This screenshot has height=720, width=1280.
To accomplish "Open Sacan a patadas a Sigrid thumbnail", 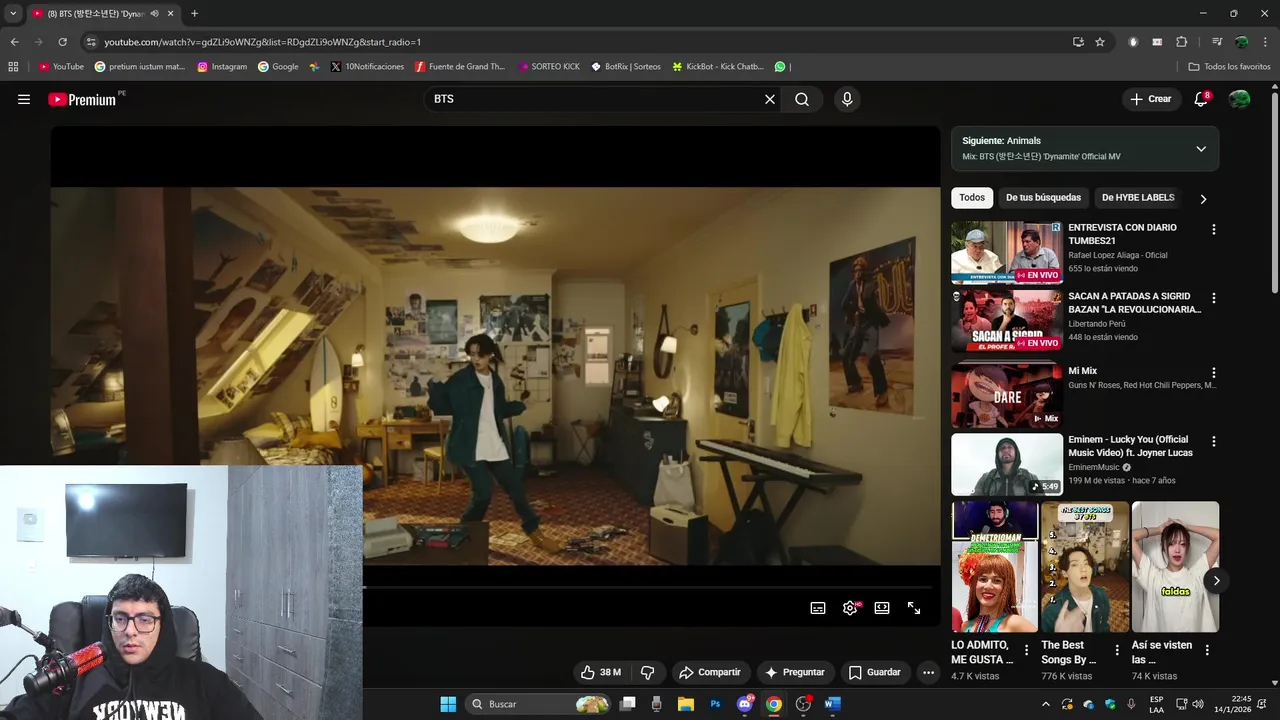I will click(1007, 321).
